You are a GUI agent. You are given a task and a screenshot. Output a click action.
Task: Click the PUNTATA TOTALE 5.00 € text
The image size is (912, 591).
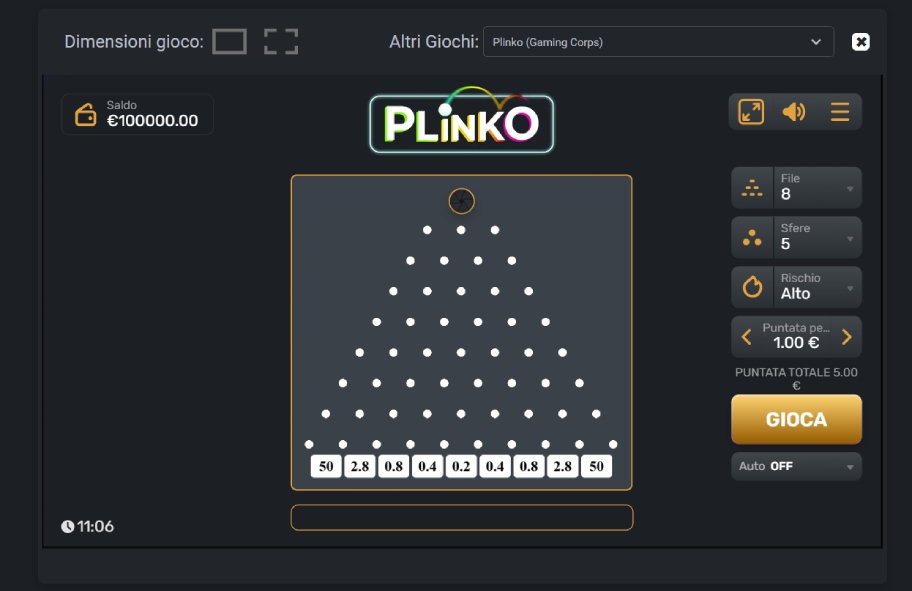pyautogui.click(x=796, y=379)
